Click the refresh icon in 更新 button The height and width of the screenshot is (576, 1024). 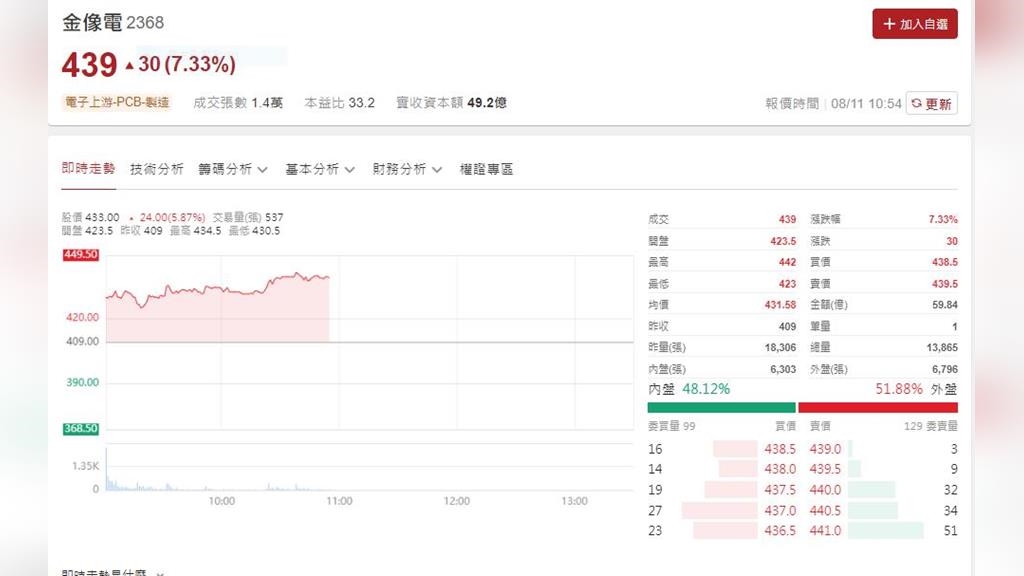coord(916,103)
